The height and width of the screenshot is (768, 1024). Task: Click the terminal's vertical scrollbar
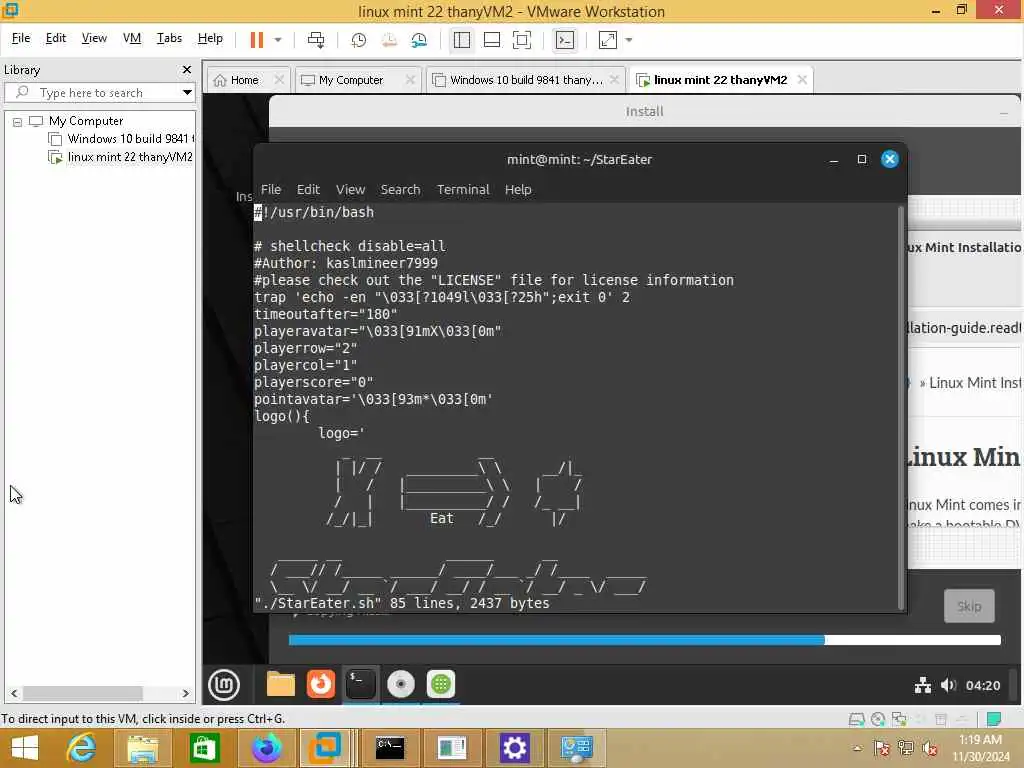pyautogui.click(x=902, y=408)
